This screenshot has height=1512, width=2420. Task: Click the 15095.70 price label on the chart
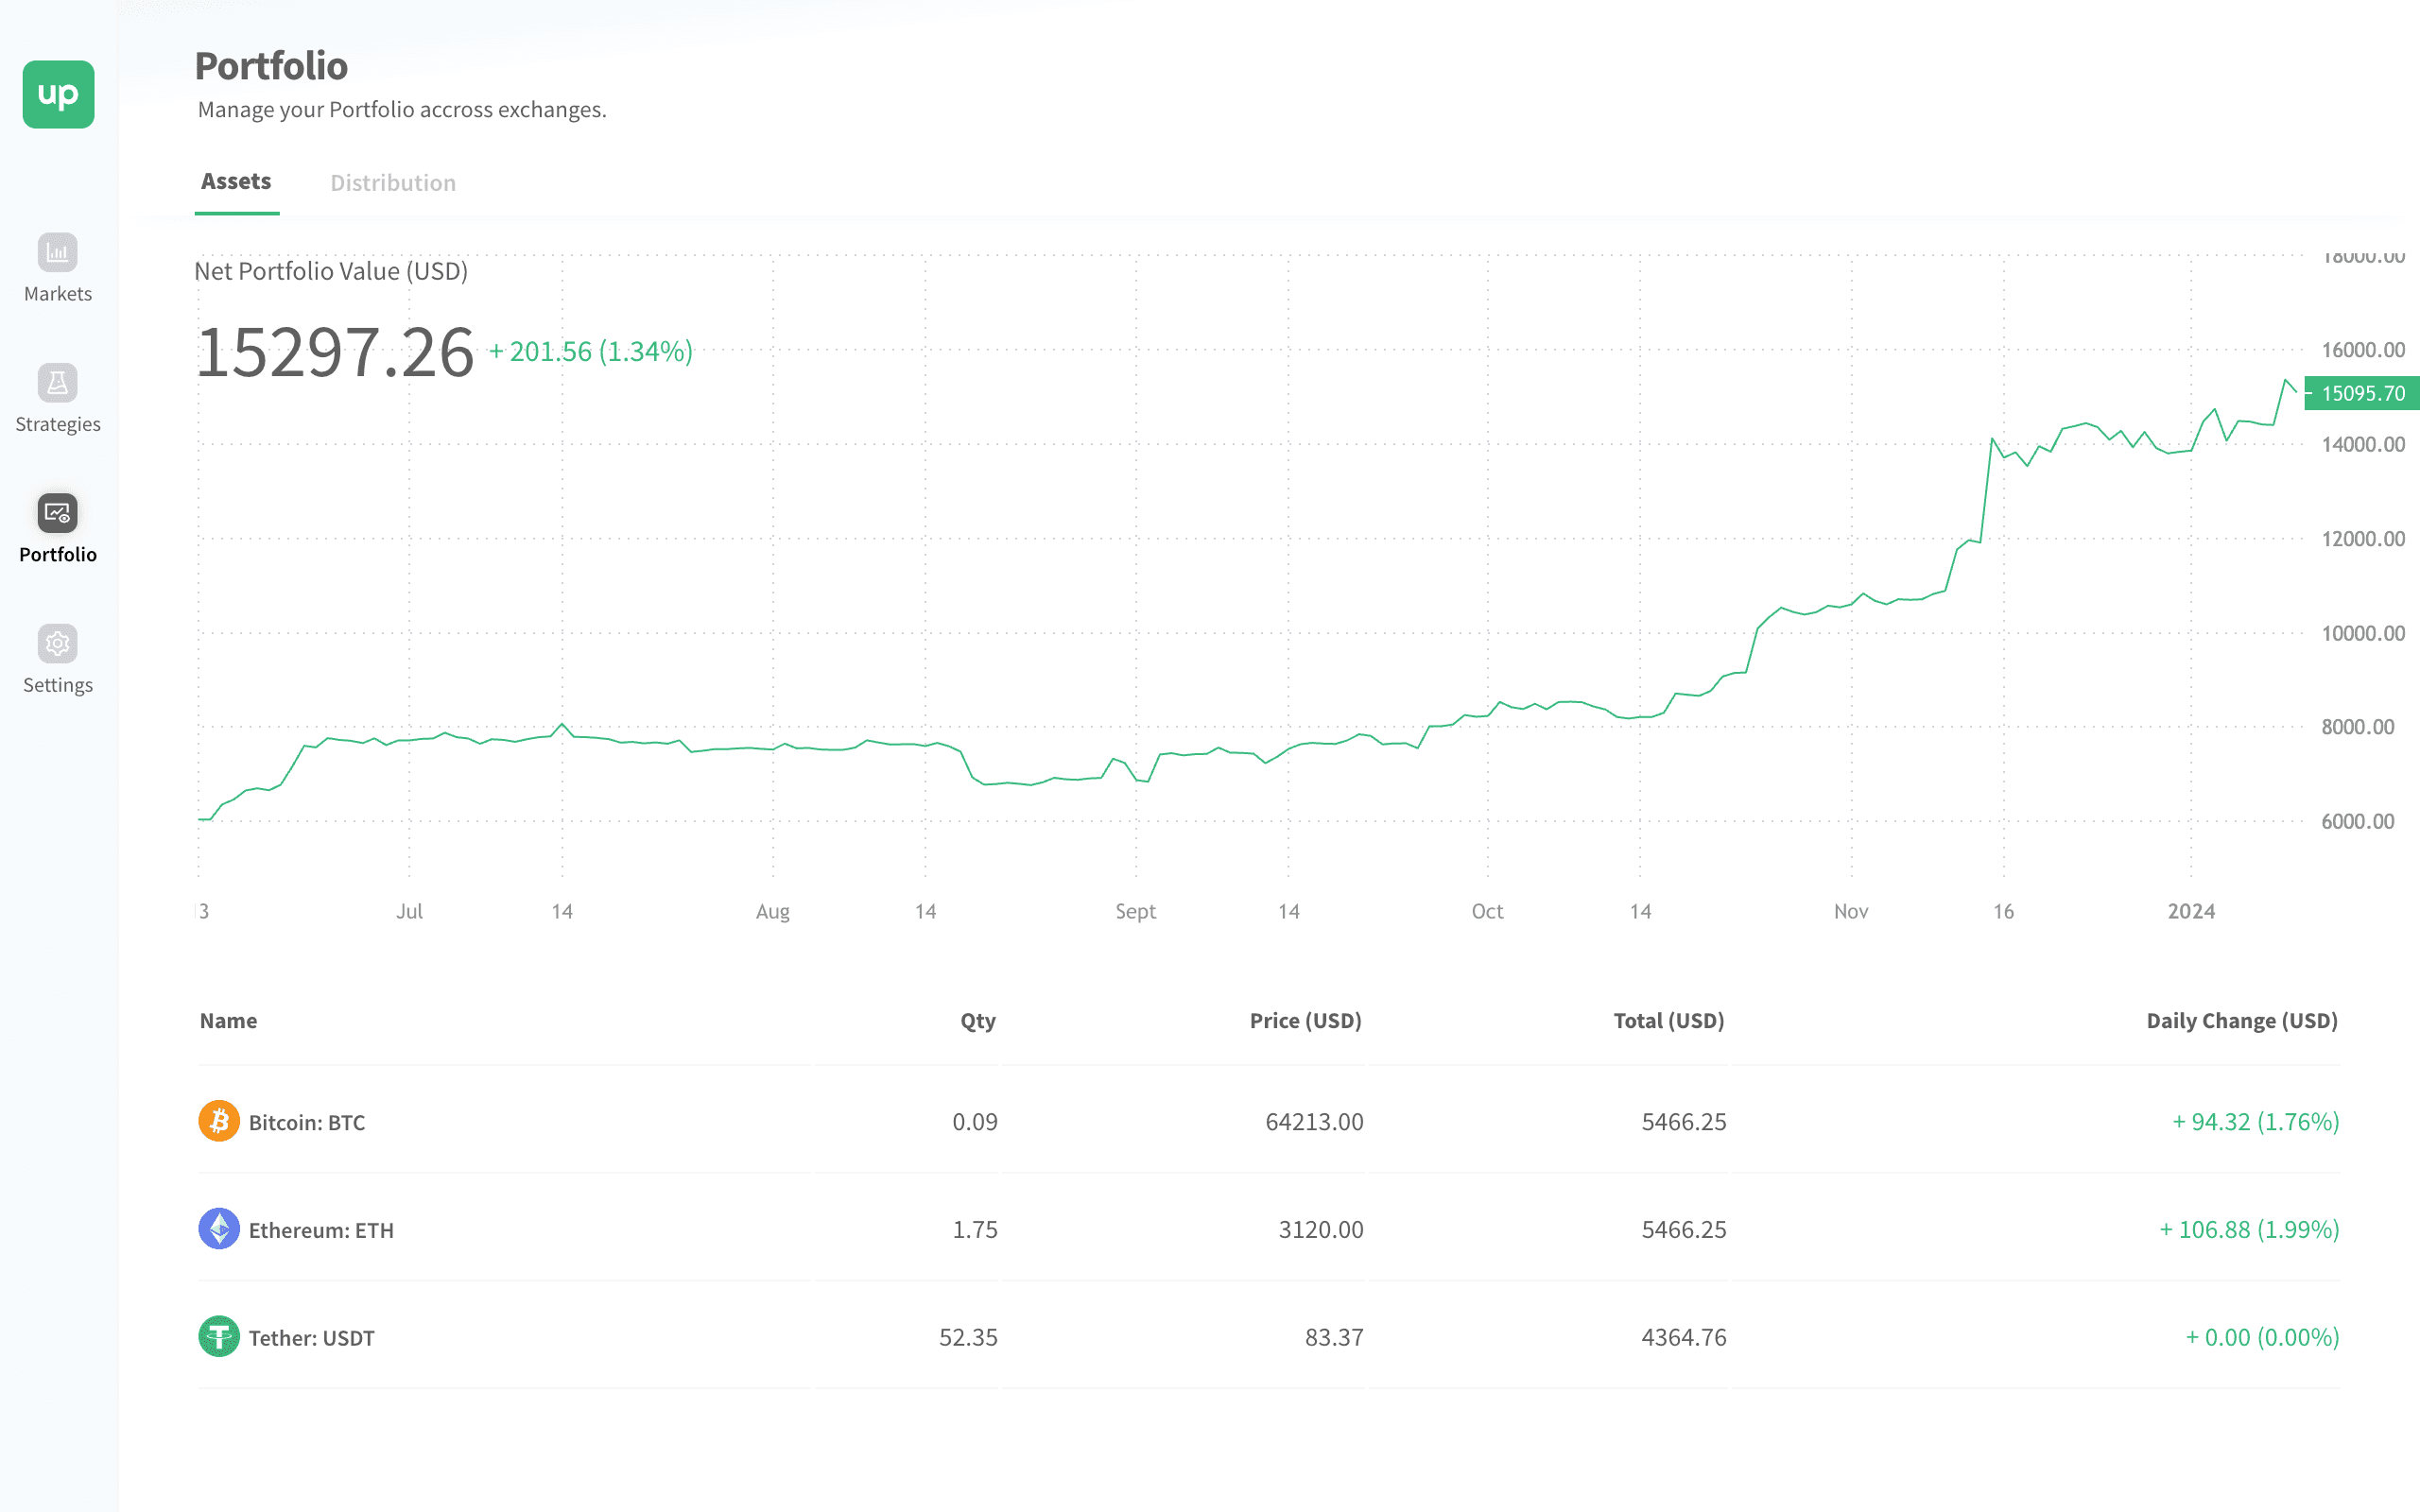point(2361,393)
